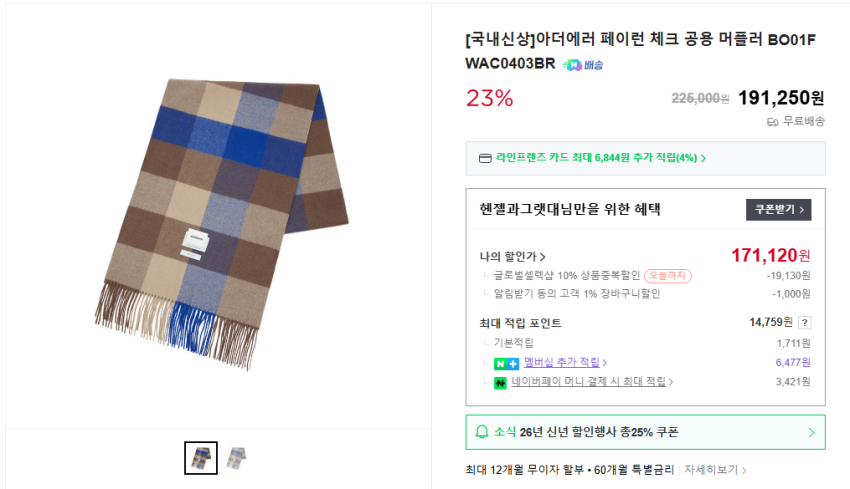The height and width of the screenshot is (489, 850).
Task: Expand 네이버페이 머니 결제 시 최대 적립
Action: [592, 382]
